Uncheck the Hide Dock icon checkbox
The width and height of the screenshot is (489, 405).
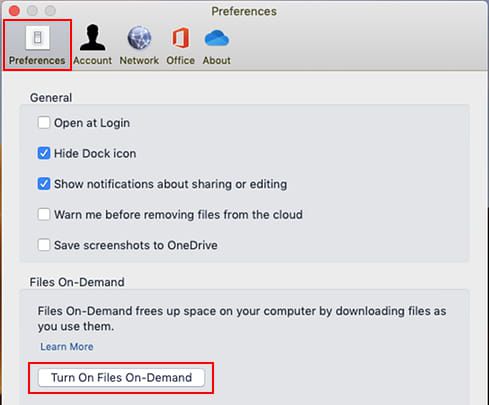tap(44, 153)
